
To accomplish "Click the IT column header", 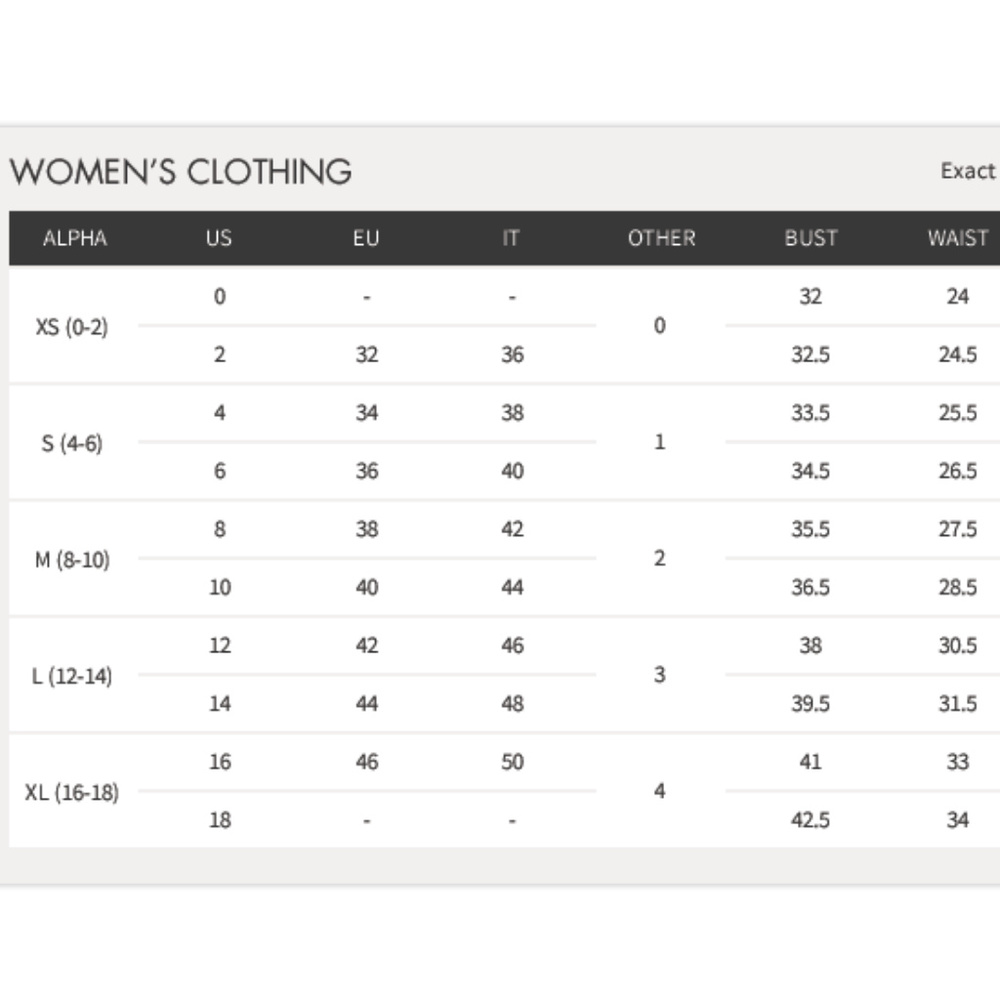I will coord(510,238).
